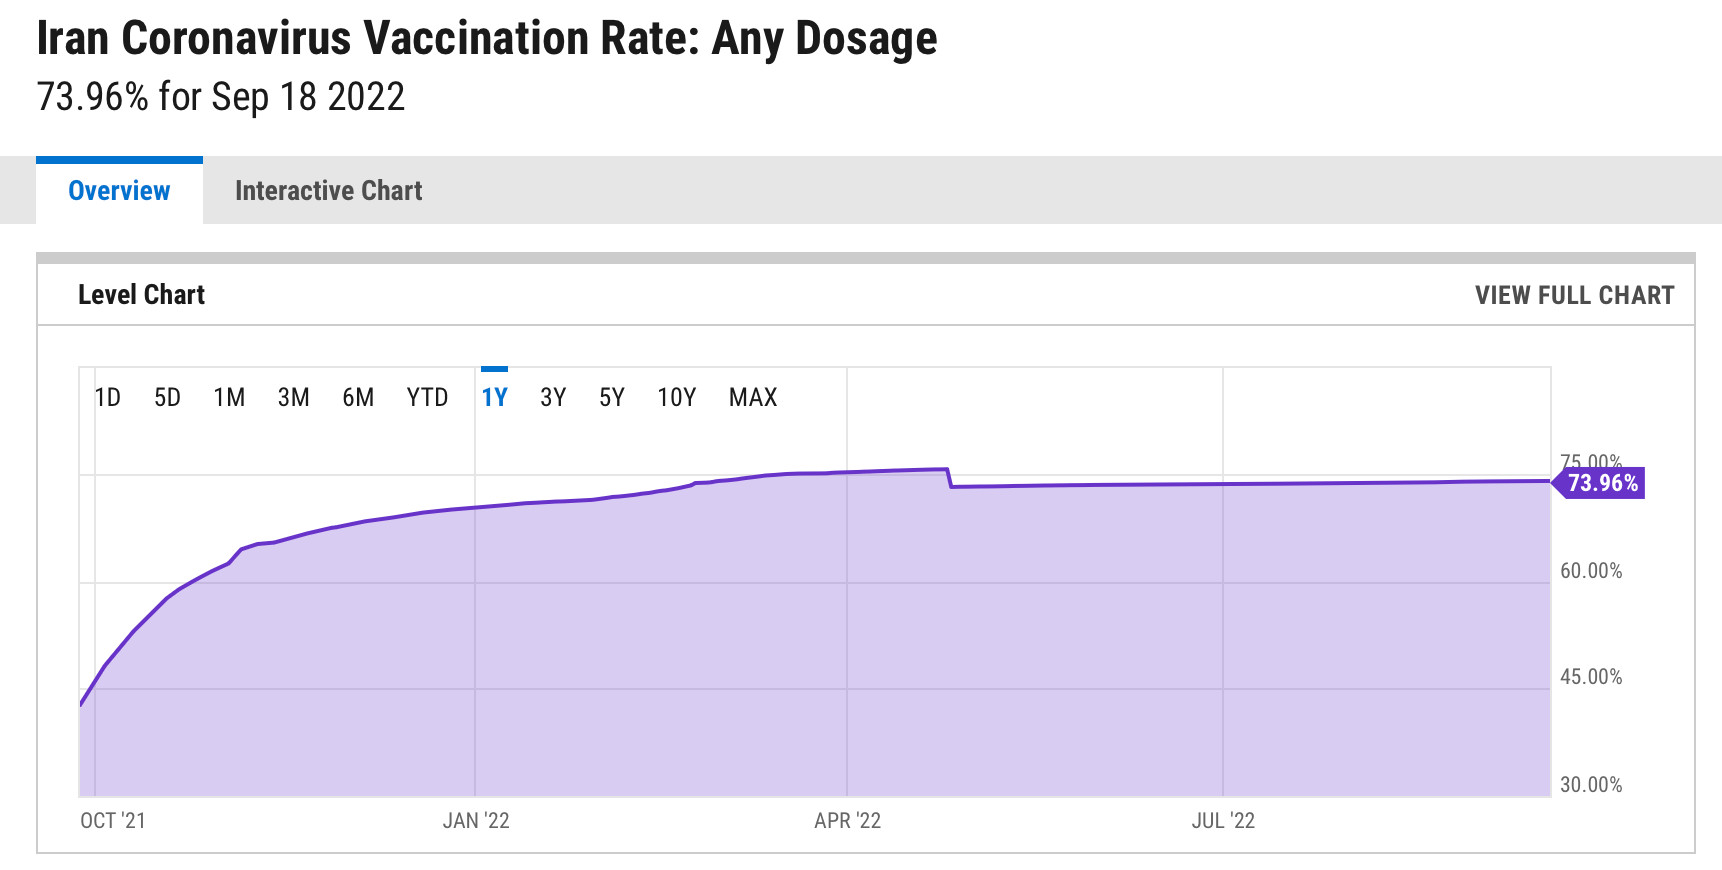Click the OCT '21 axis label
The image size is (1722, 870).
(113, 821)
